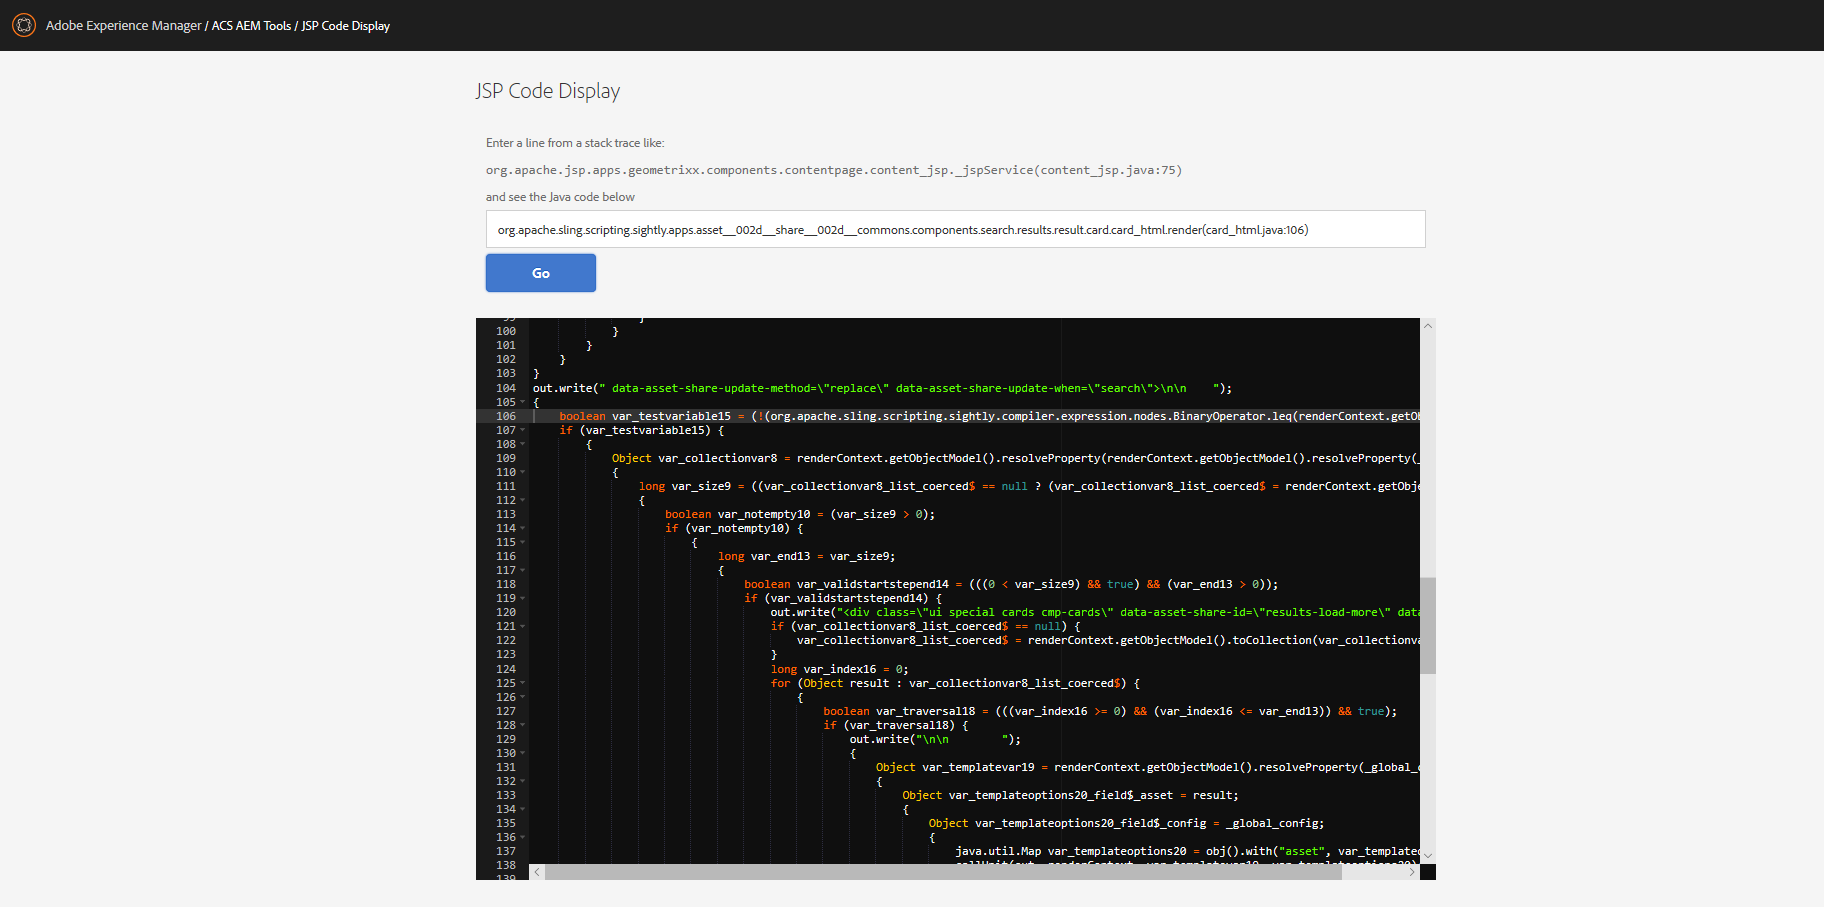Select the JSP Code Display breadcrumb

coord(346,26)
